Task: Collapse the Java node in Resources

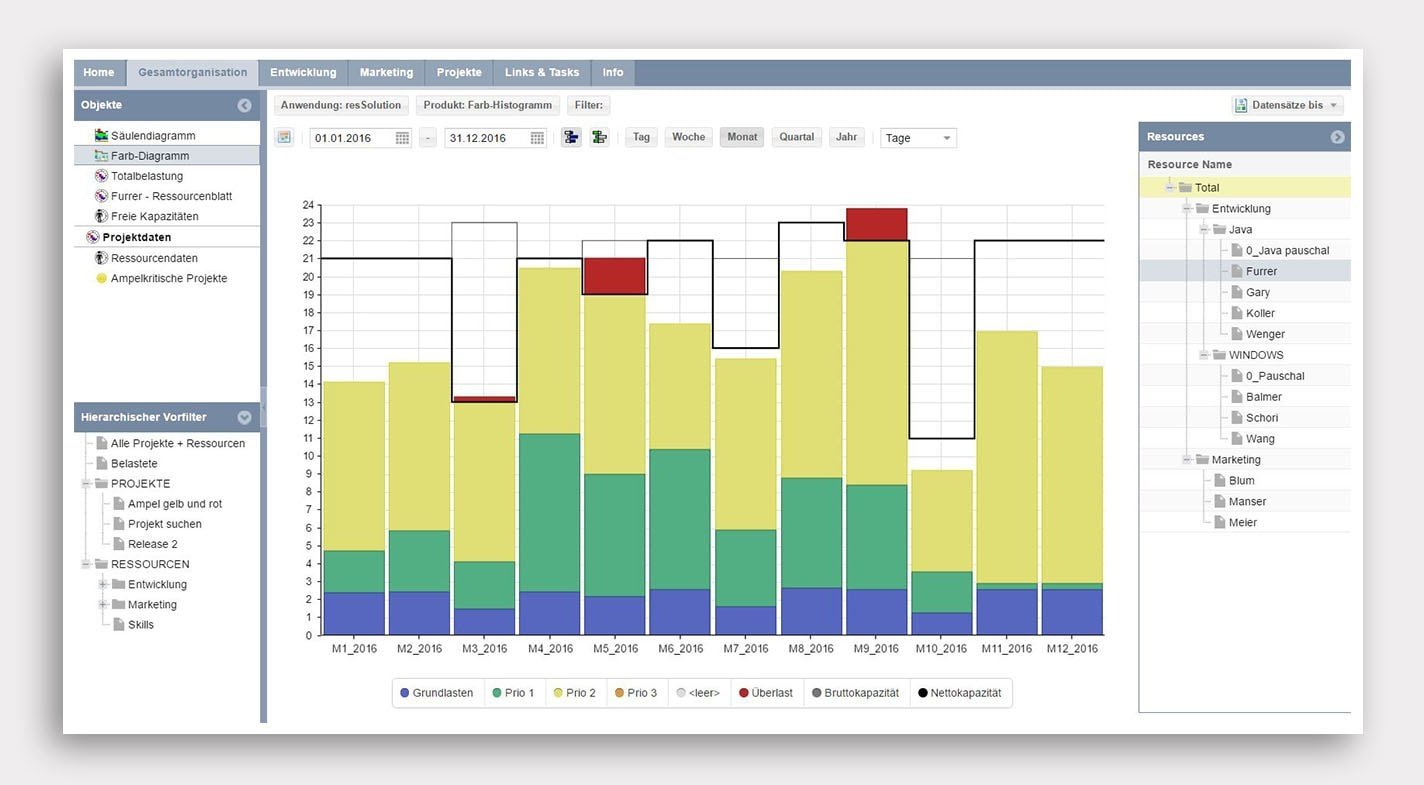Action: (x=1205, y=230)
